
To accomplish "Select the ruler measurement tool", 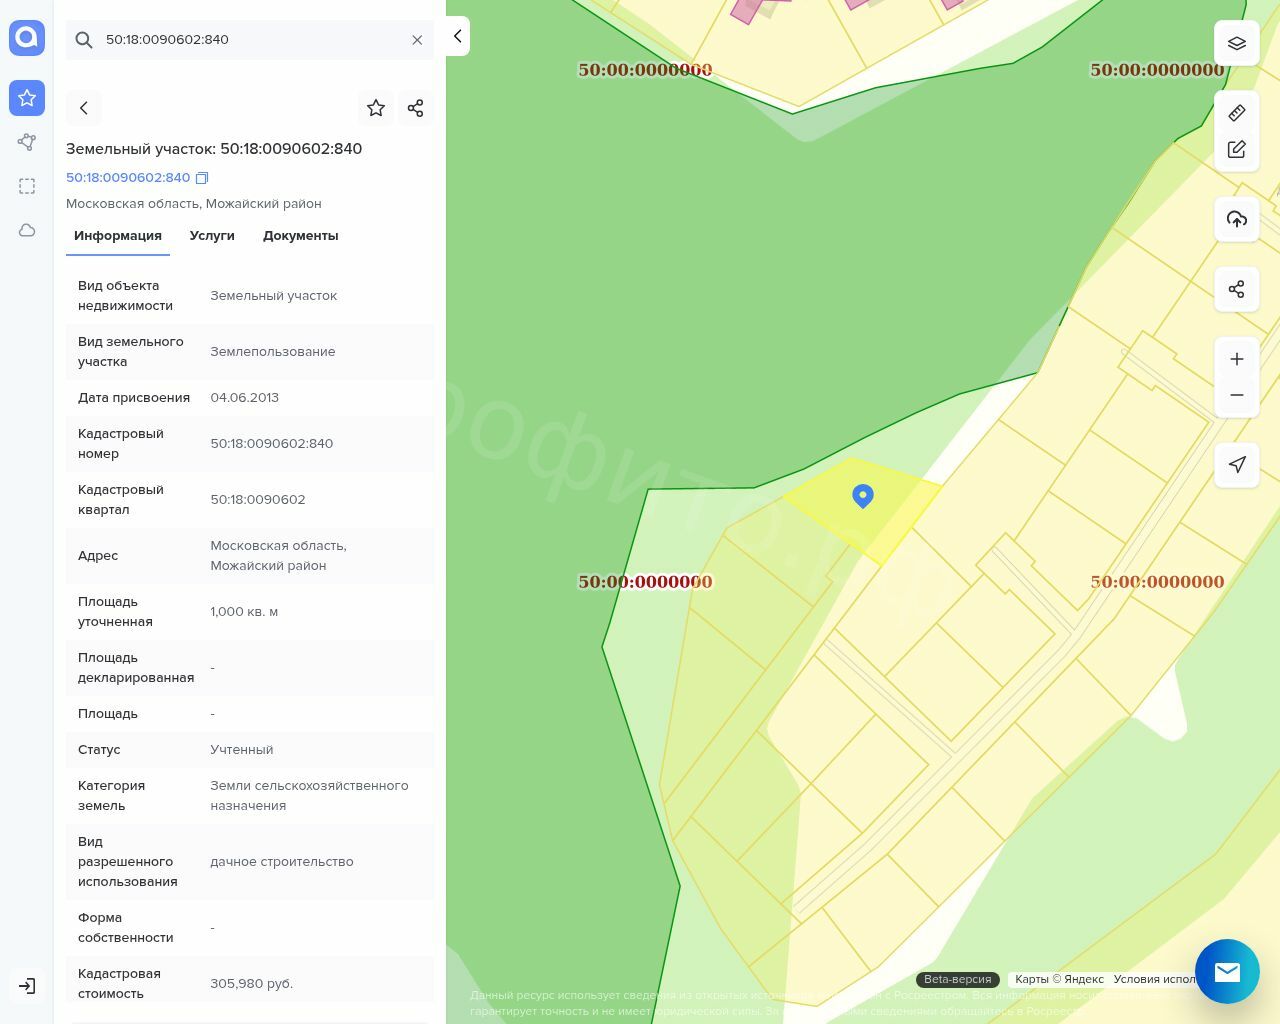I will point(1236,113).
